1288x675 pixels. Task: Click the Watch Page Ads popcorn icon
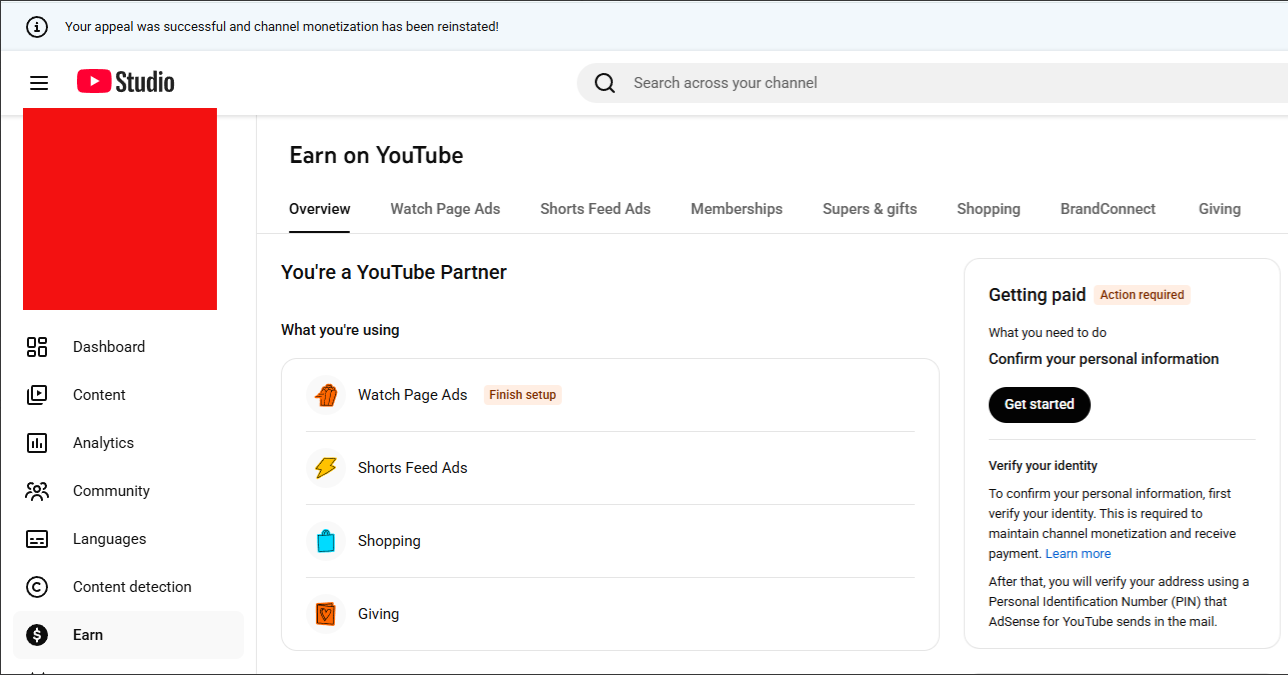(326, 395)
